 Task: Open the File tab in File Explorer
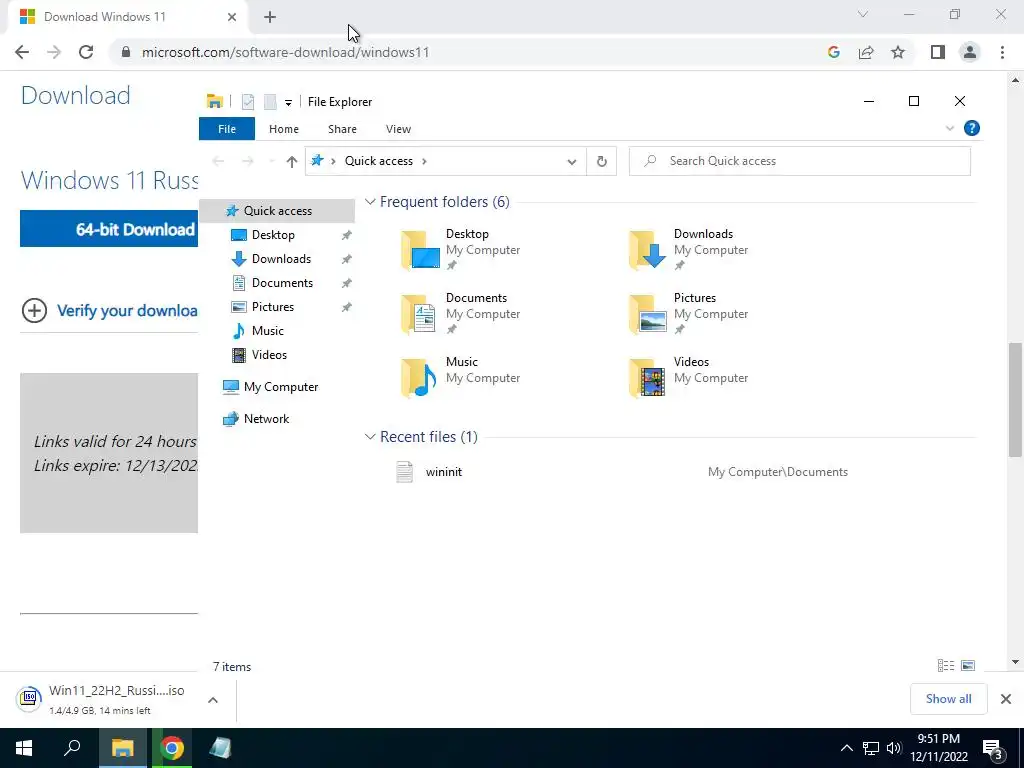[227, 129]
